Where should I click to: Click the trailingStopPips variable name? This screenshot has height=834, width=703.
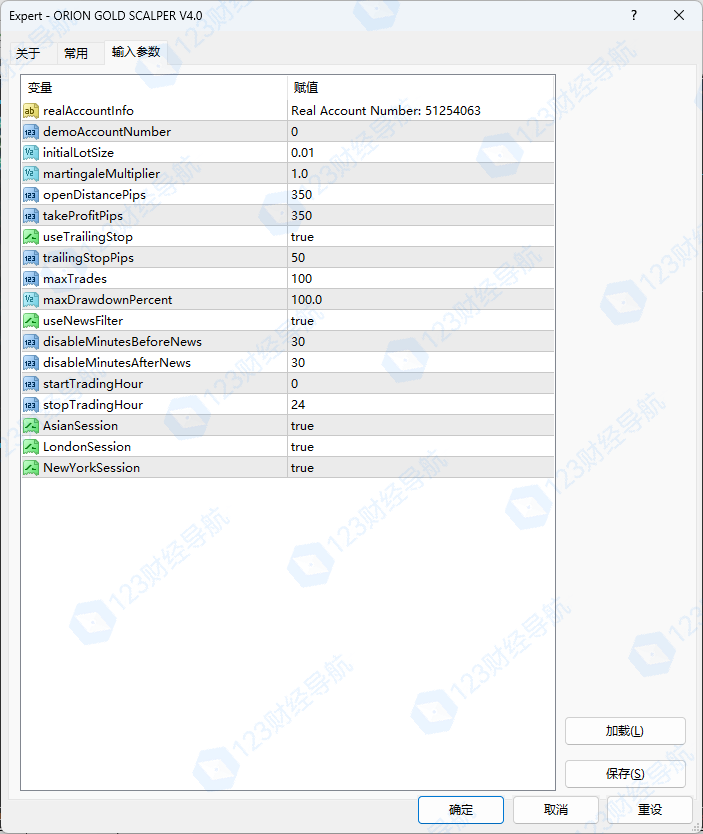88,258
